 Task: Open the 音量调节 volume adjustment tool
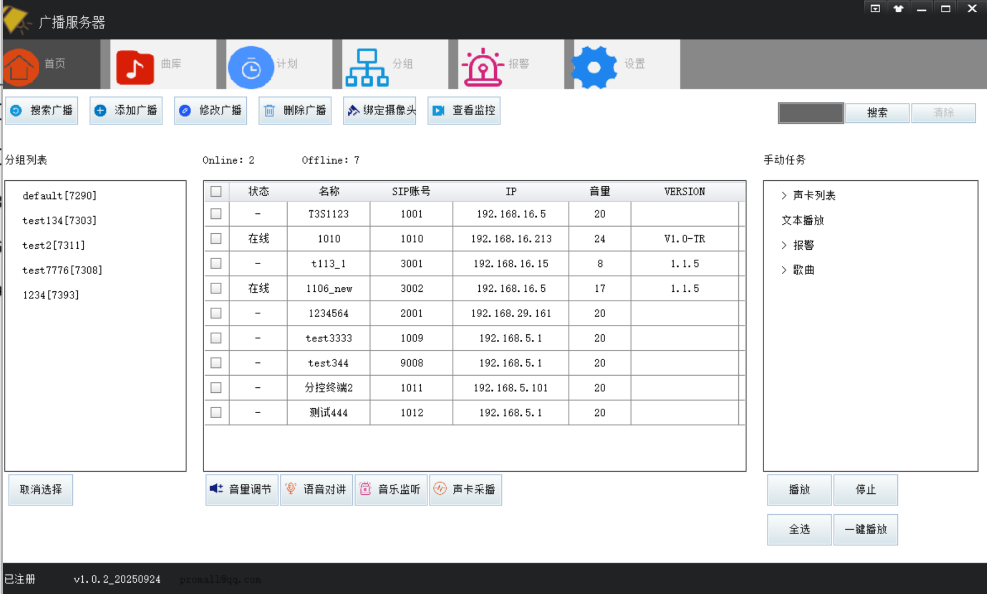click(241, 489)
